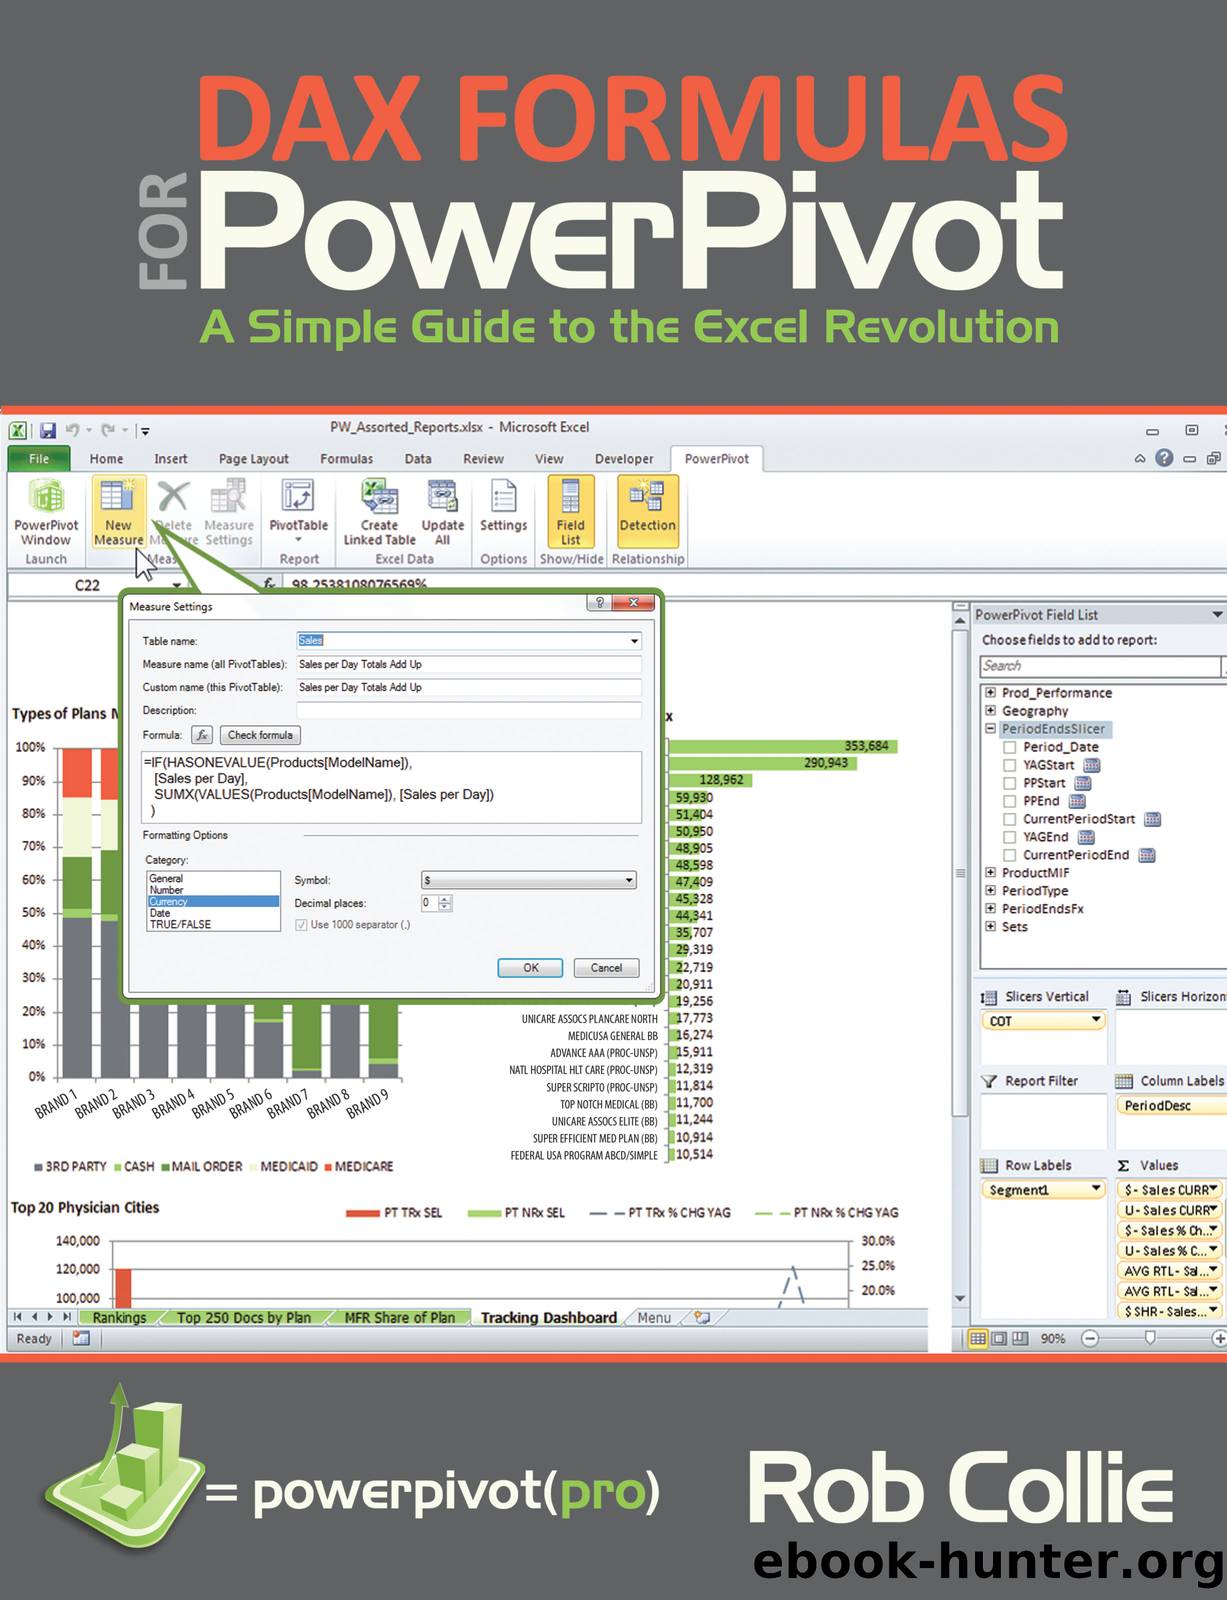1227x1600 pixels.
Task: Click OK in Measure Settings dialog
Action: coord(531,968)
